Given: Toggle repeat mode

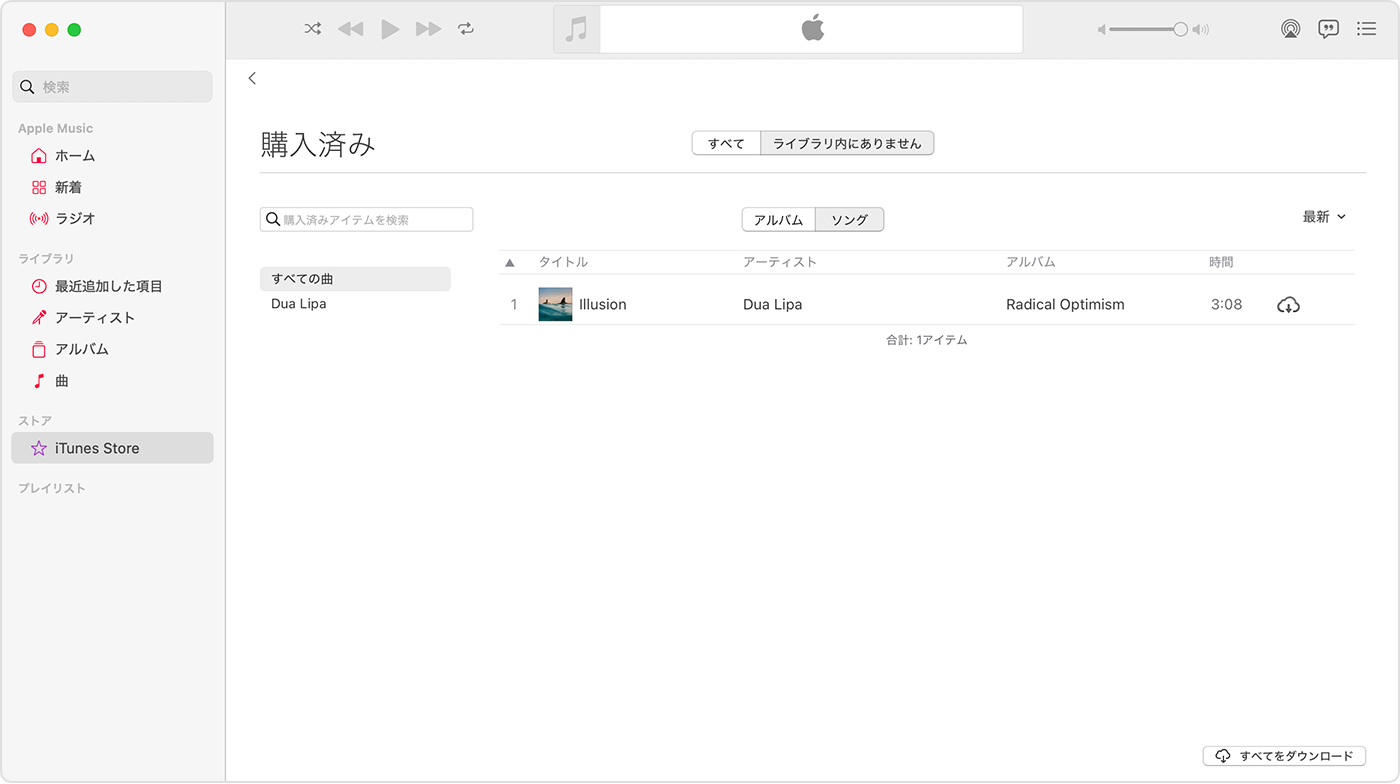Looking at the screenshot, I should pos(466,29).
